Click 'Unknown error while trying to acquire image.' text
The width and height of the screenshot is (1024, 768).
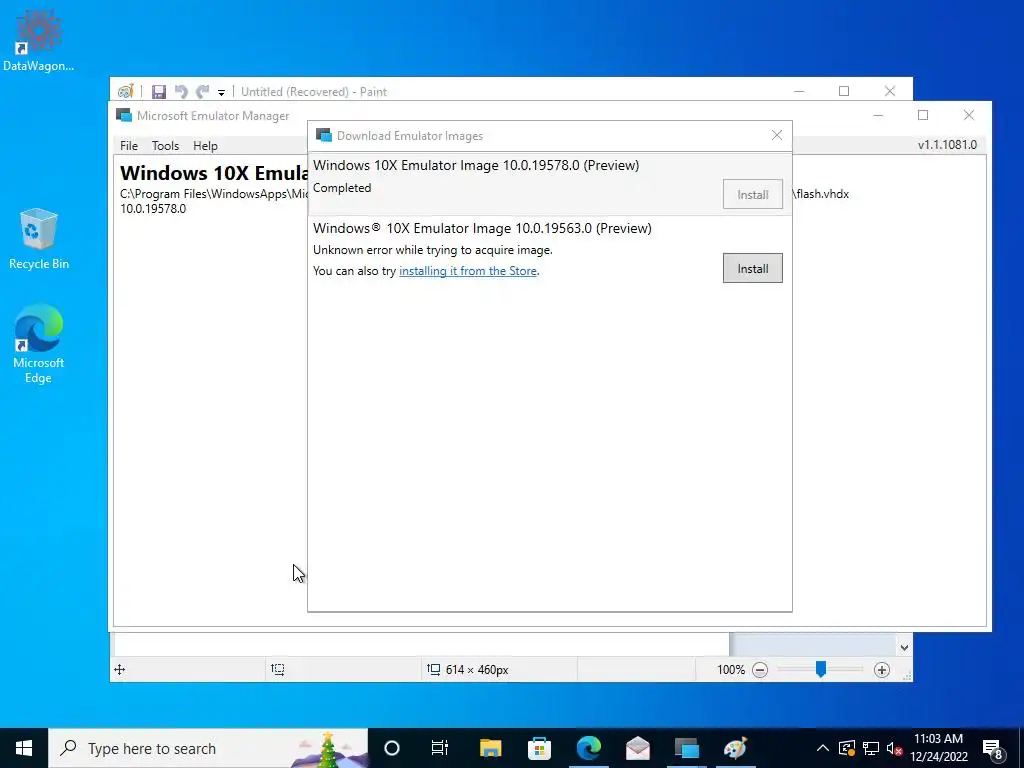[x=432, y=250]
